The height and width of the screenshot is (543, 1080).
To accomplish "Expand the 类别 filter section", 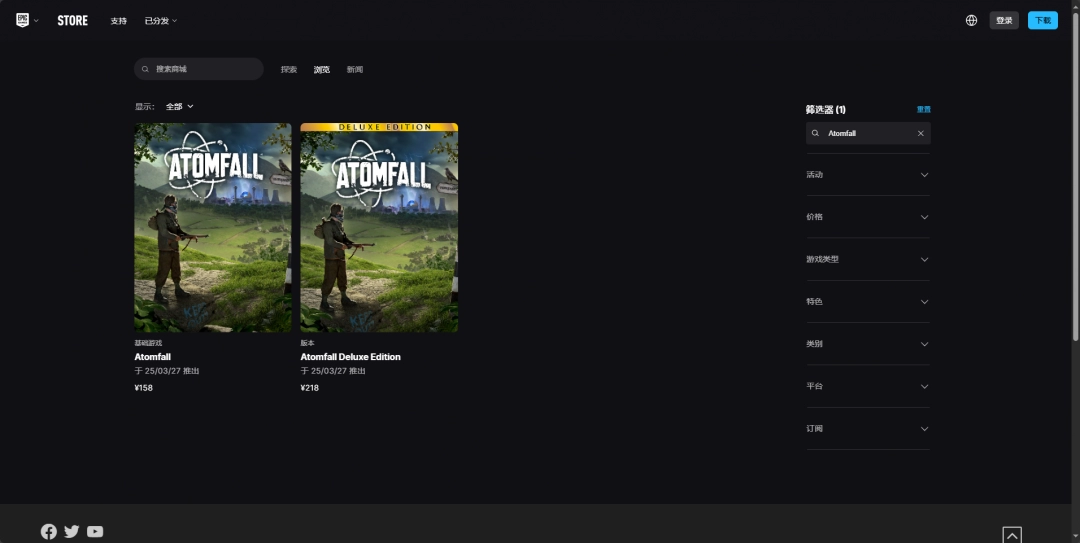I will pyautogui.click(x=868, y=344).
